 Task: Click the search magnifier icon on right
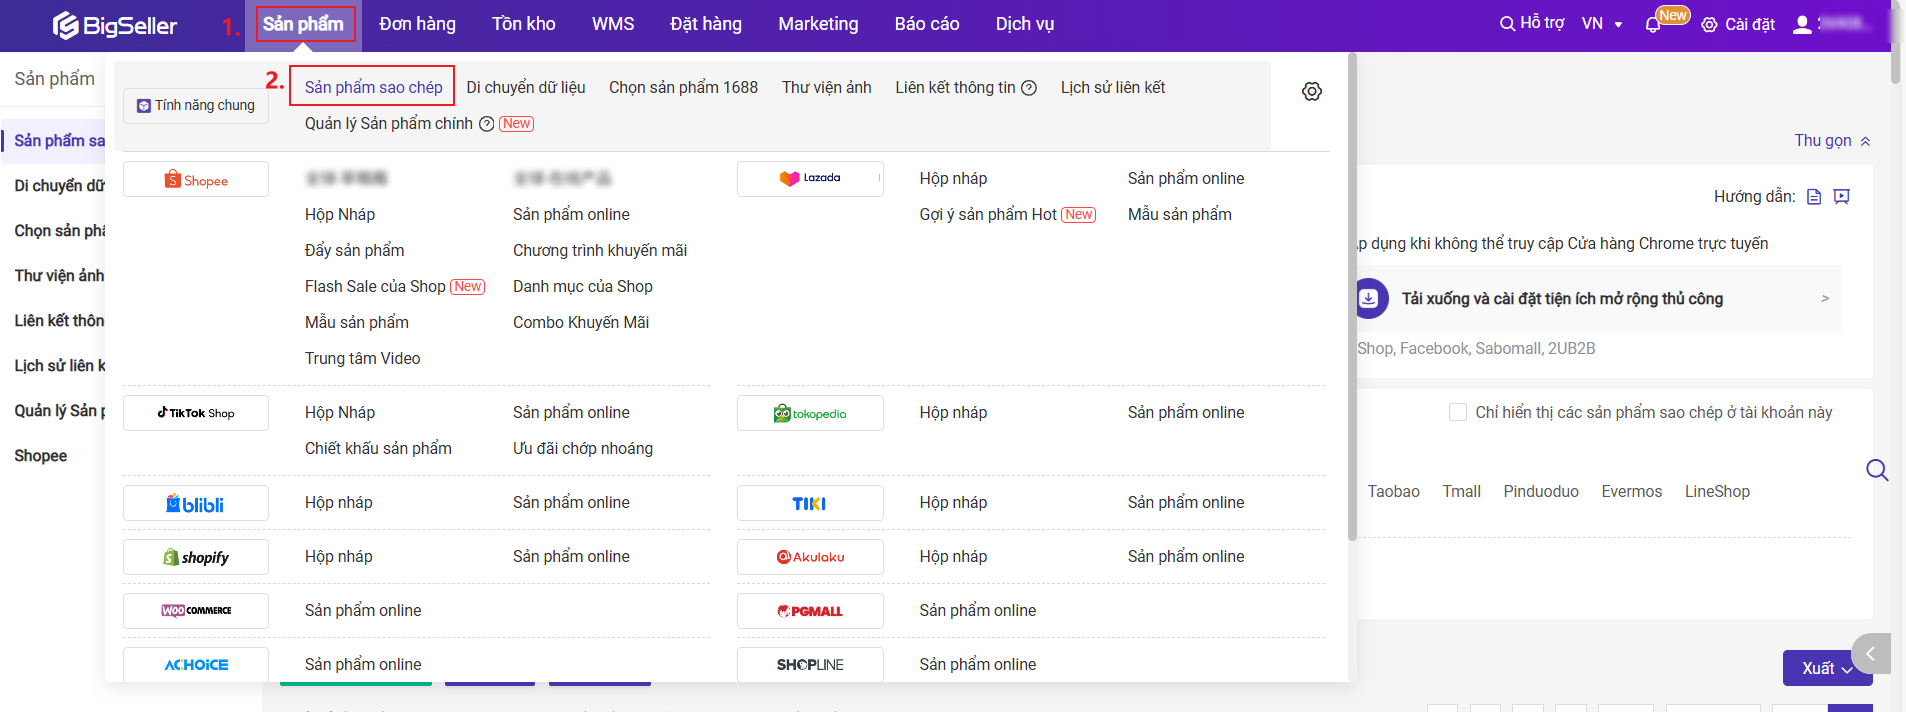(1877, 470)
